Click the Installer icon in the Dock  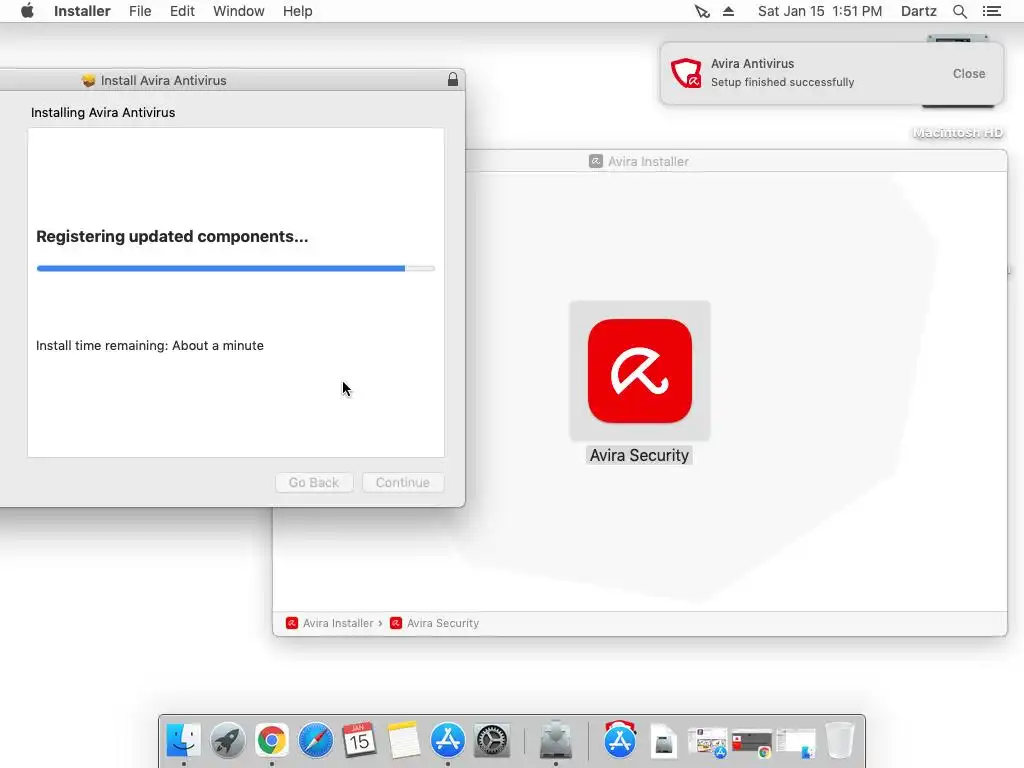click(x=556, y=739)
